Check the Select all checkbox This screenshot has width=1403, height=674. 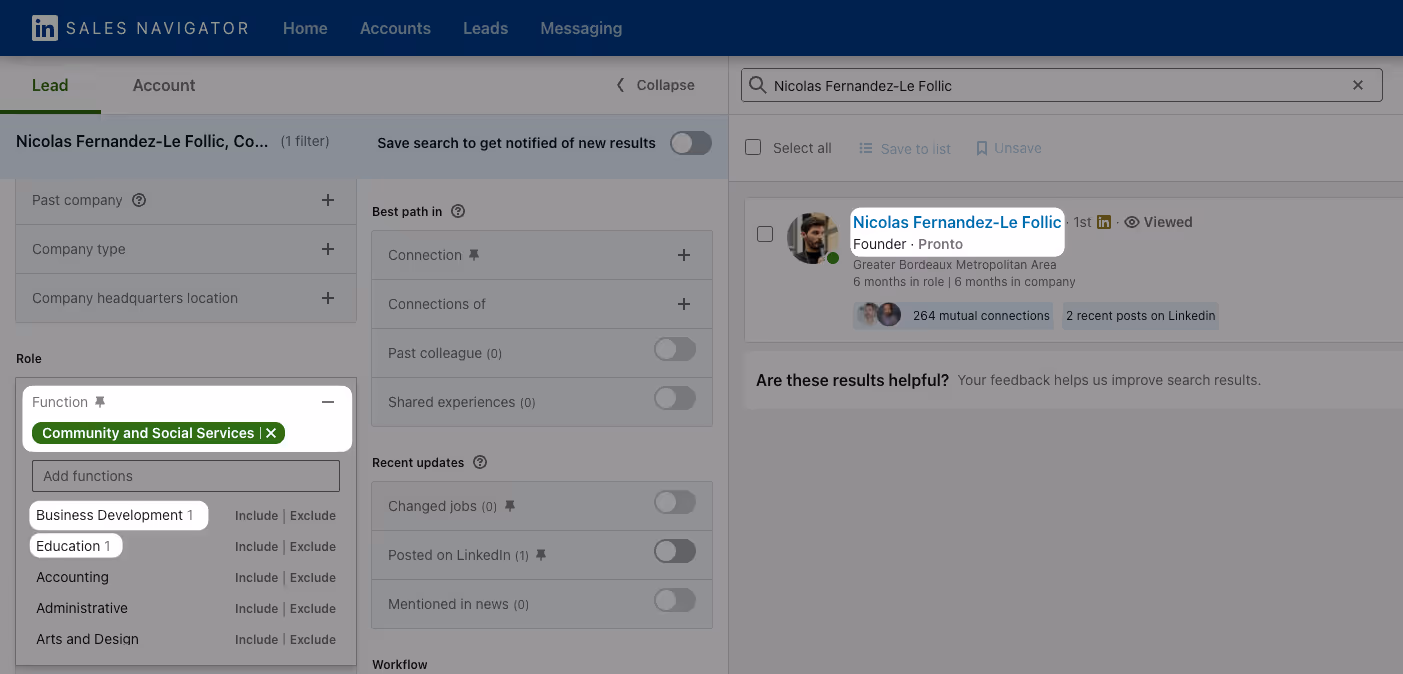[x=755, y=147]
